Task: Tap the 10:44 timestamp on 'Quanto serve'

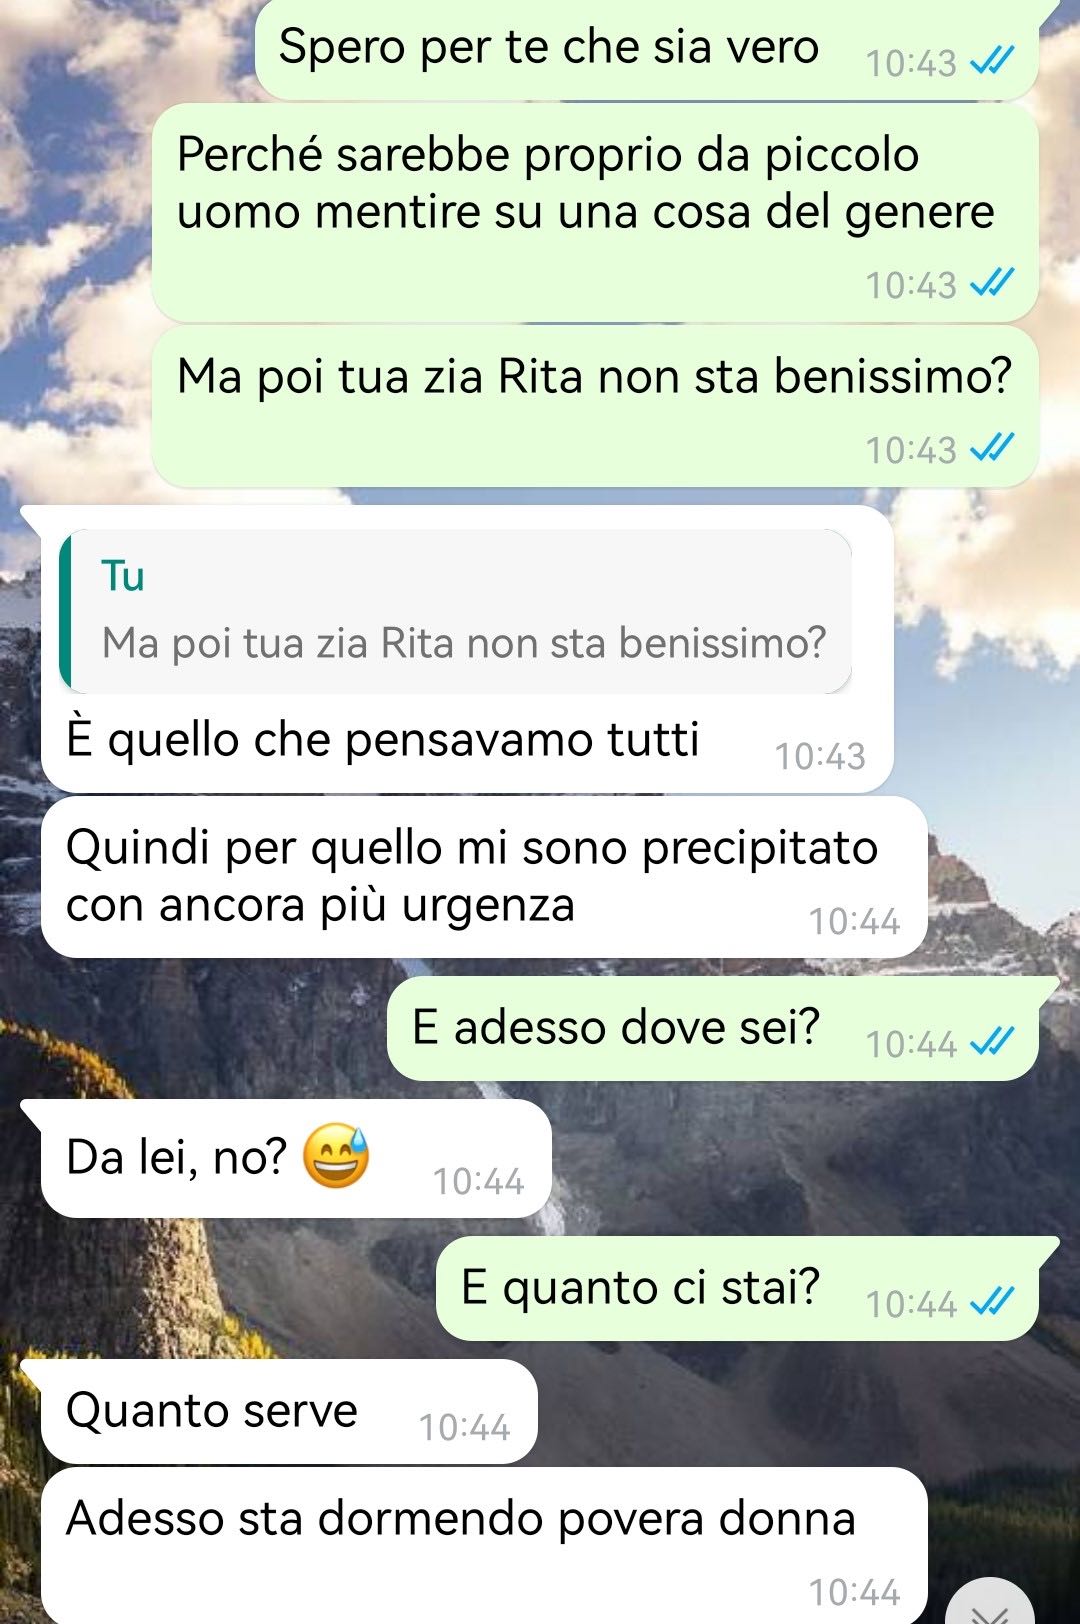Action: (464, 1427)
